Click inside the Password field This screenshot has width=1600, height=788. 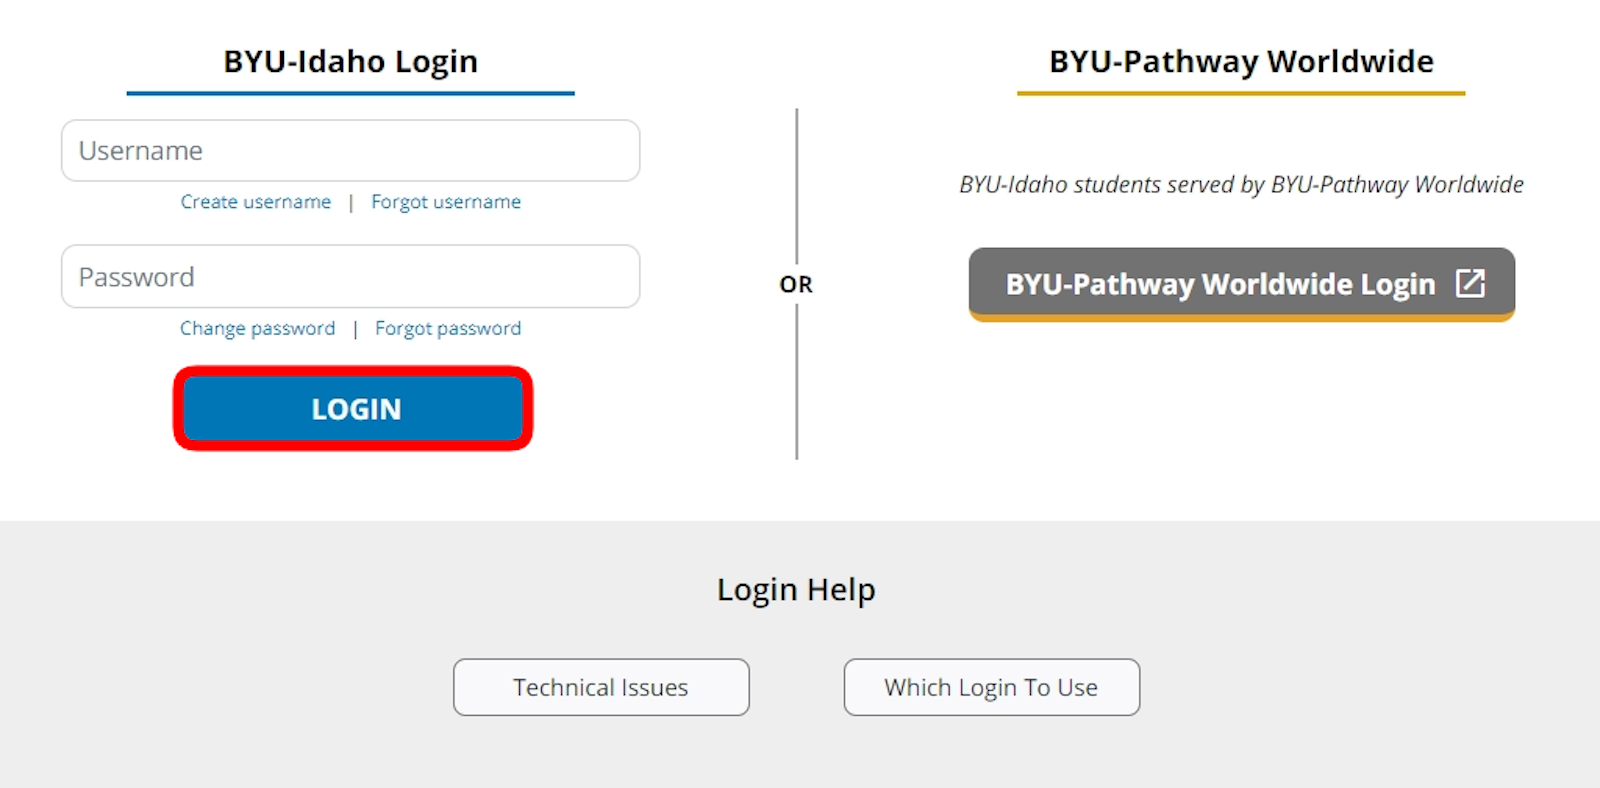[x=350, y=277]
